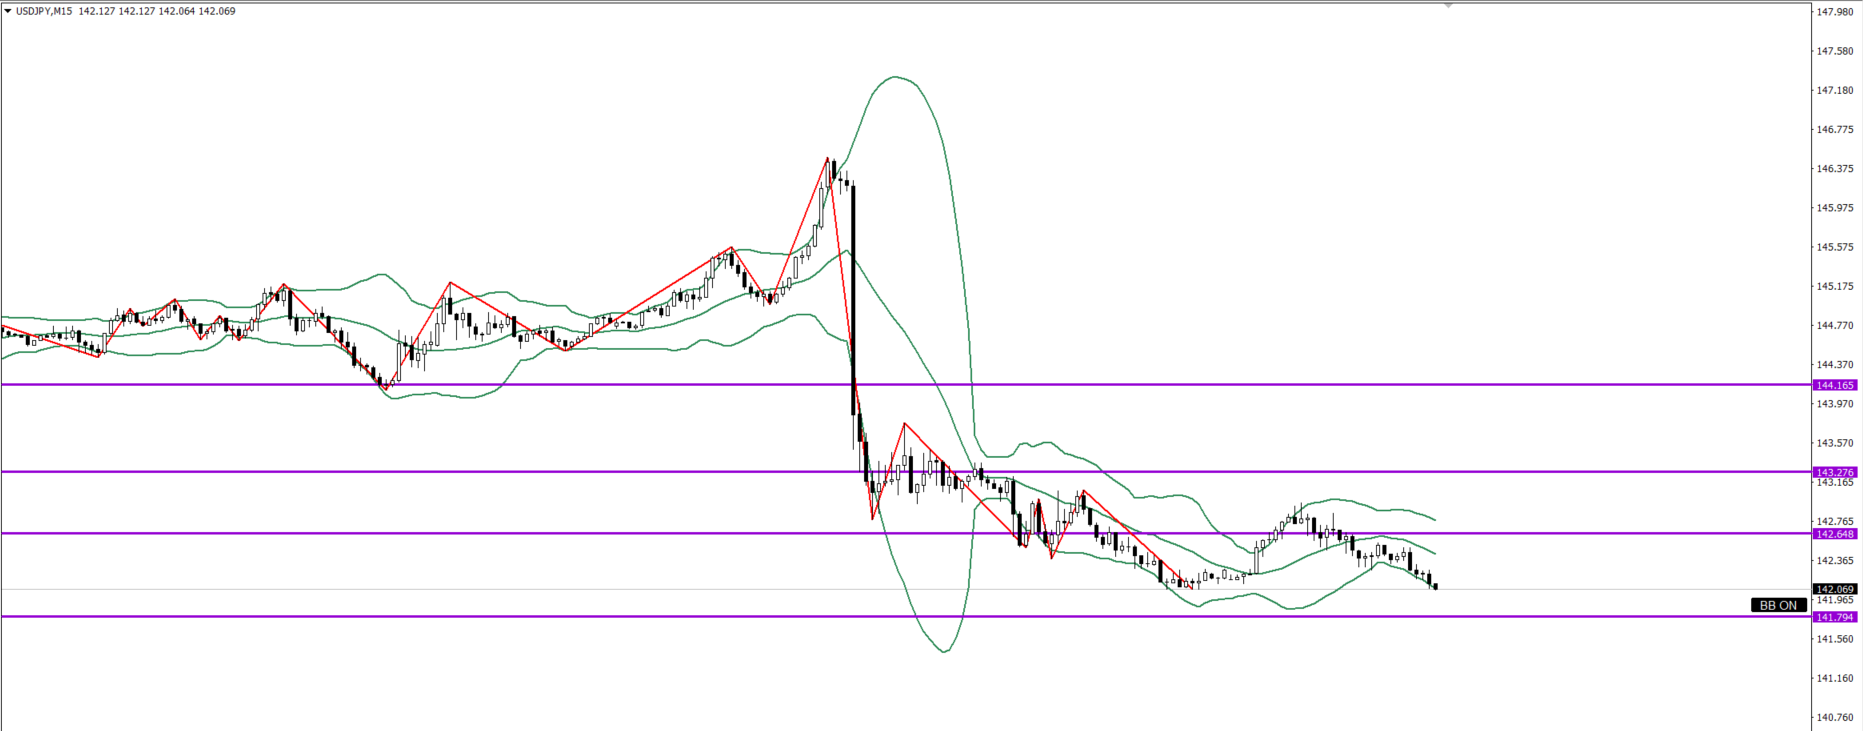Click the black 142.069 current price label

pyautogui.click(x=1835, y=589)
